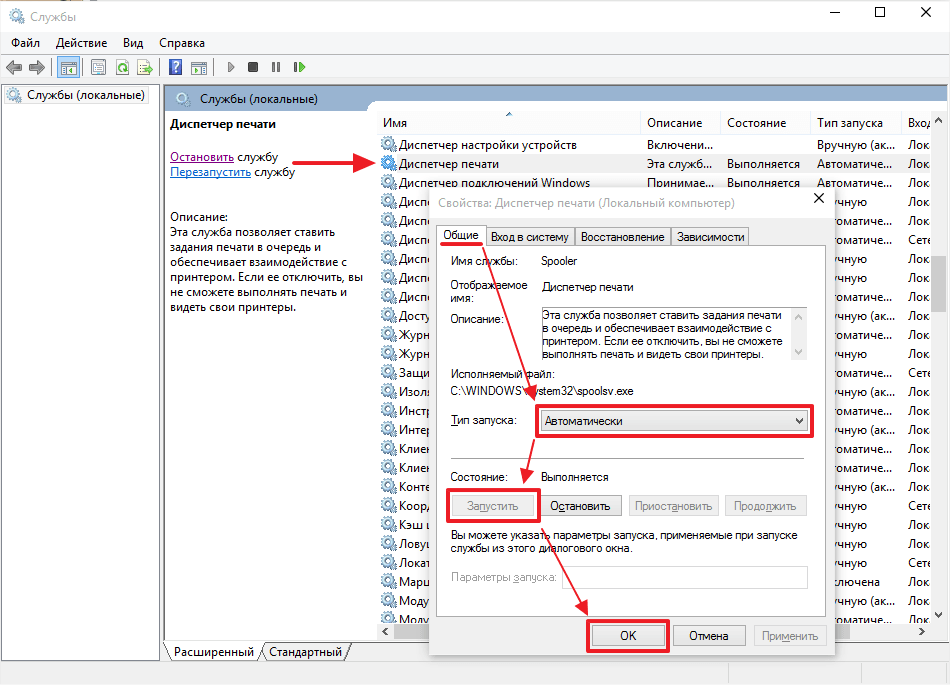The image size is (950, 685).
Task: Click gear icon of Диспетчер подключений Windows row
Action: [388, 182]
